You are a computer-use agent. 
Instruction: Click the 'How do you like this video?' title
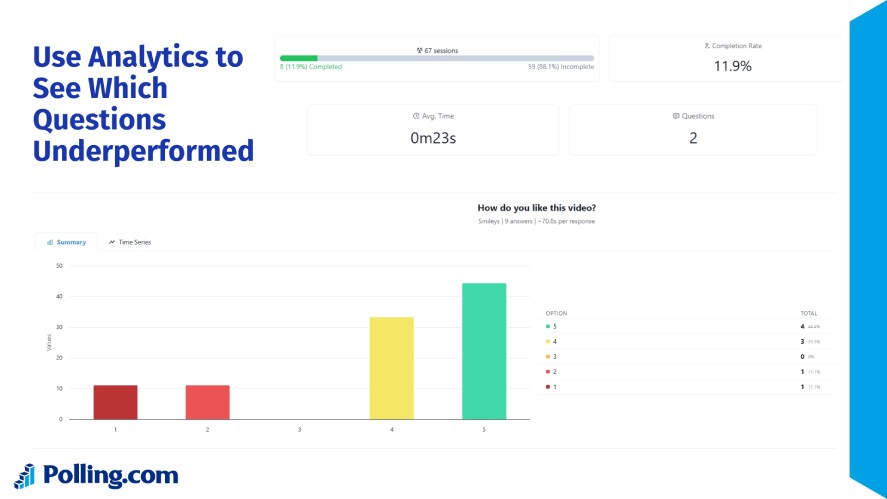click(x=536, y=208)
